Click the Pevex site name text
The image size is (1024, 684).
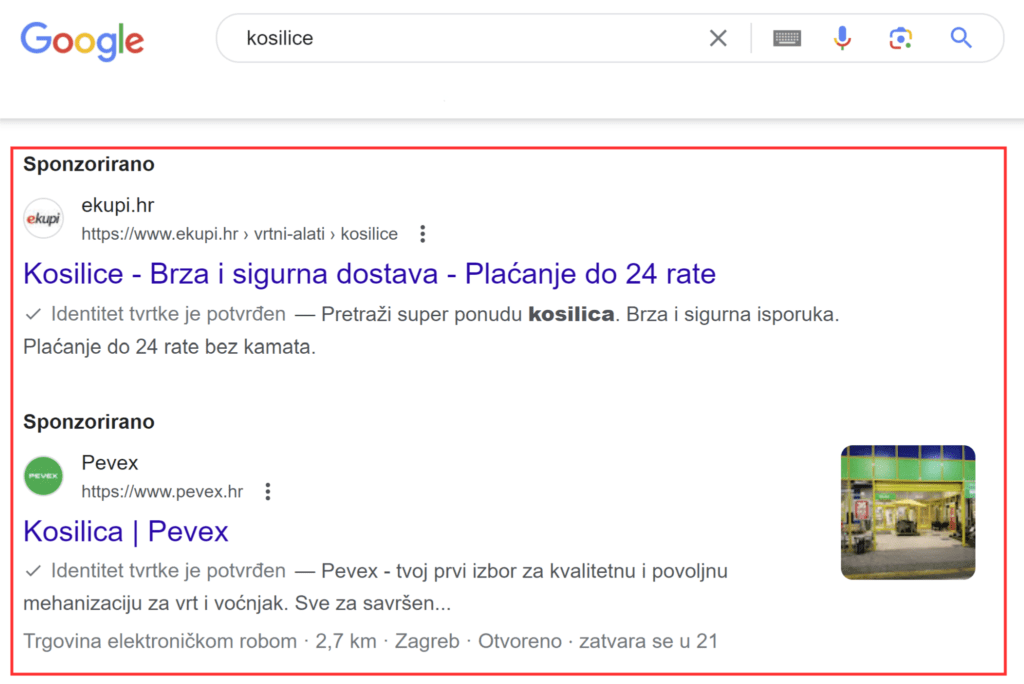click(x=109, y=463)
